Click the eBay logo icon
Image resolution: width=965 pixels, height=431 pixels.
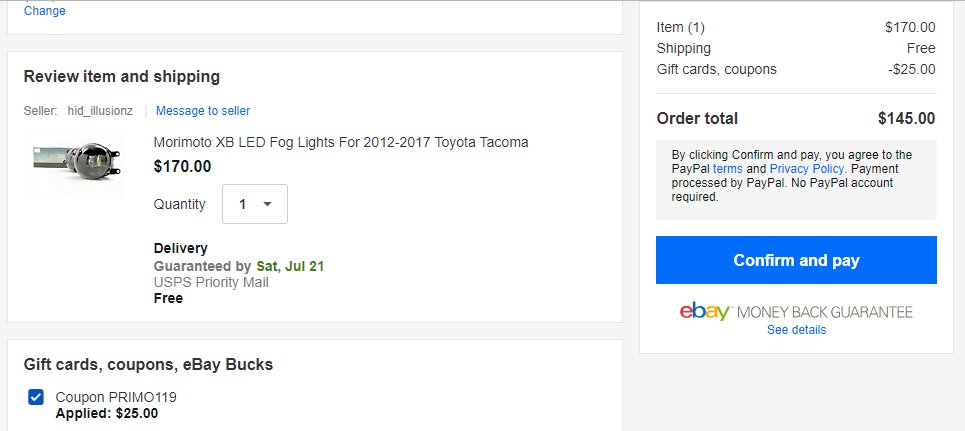click(x=704, y=312)
